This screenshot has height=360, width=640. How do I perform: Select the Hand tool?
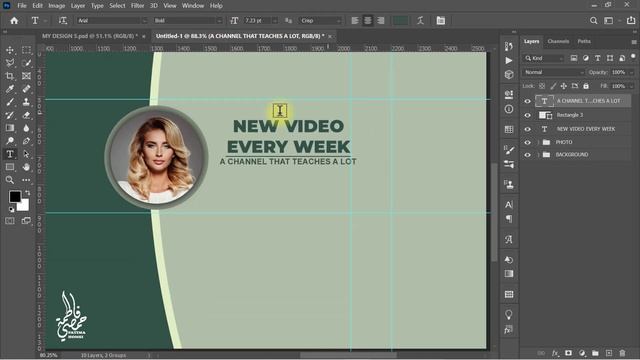pyautogui.click(x=26, y=167)
